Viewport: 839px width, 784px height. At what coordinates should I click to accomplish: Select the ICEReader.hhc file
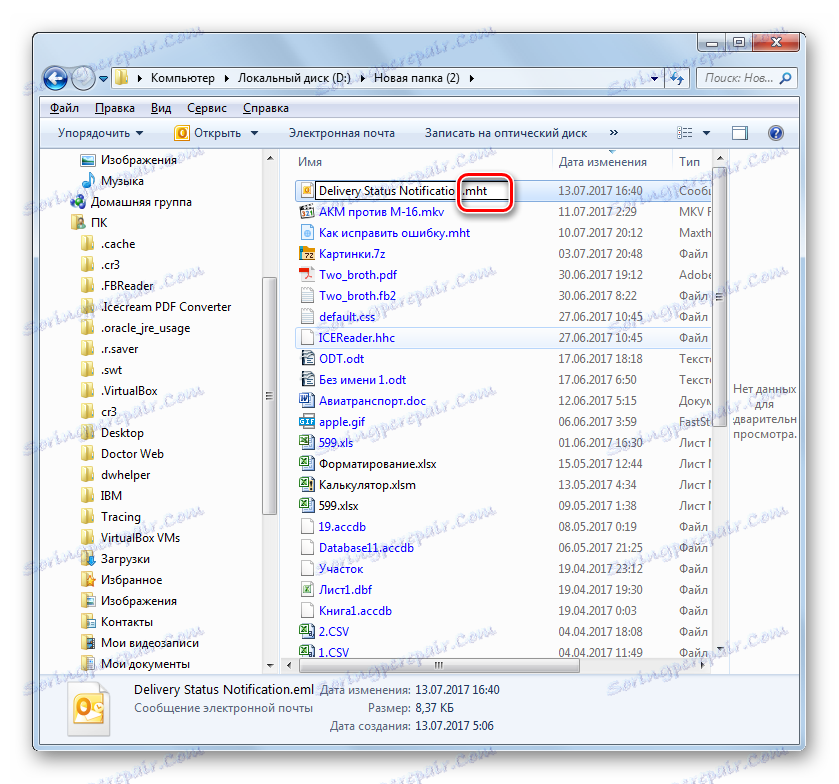click(356, 338)
